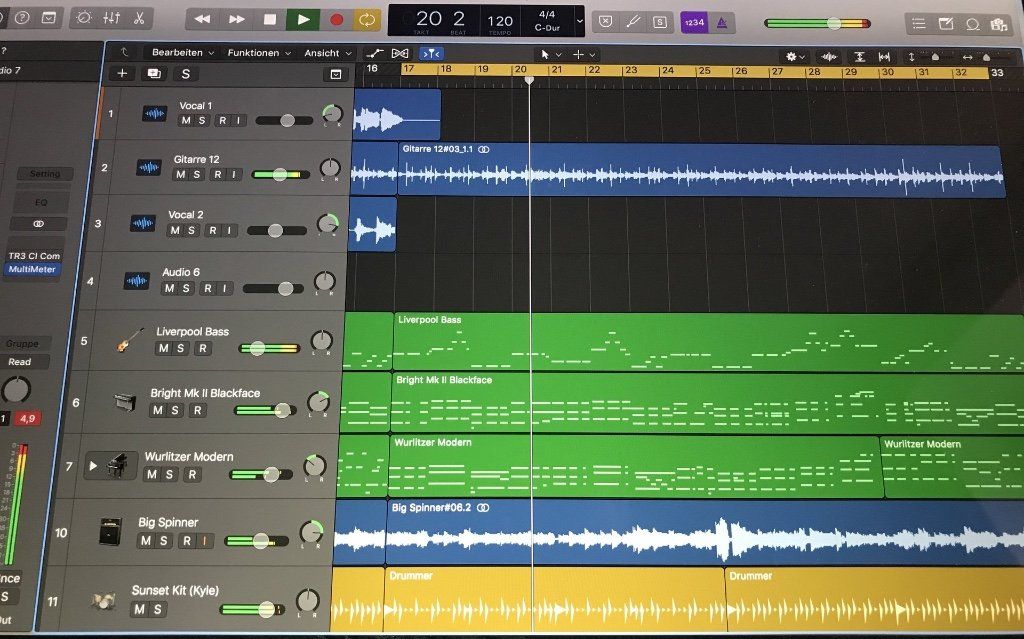Open the Mixer from the control bar
This screenshot has height=639, width=1024.
click(x=111, y=18)
